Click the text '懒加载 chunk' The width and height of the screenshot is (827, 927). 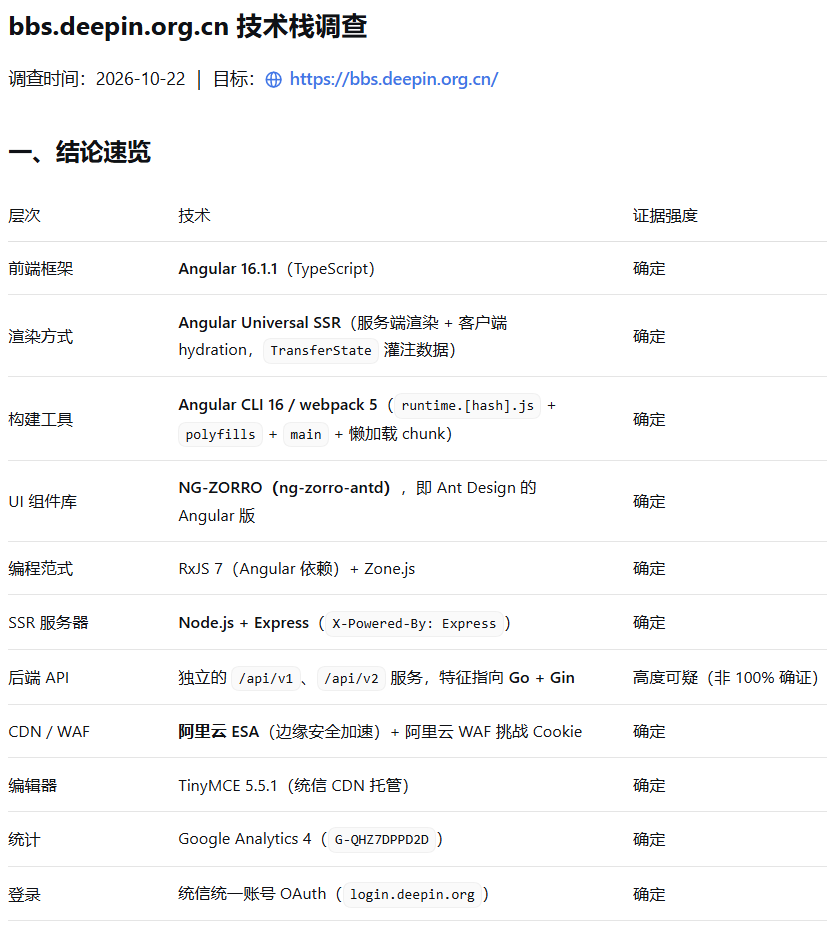click(397, 434)
